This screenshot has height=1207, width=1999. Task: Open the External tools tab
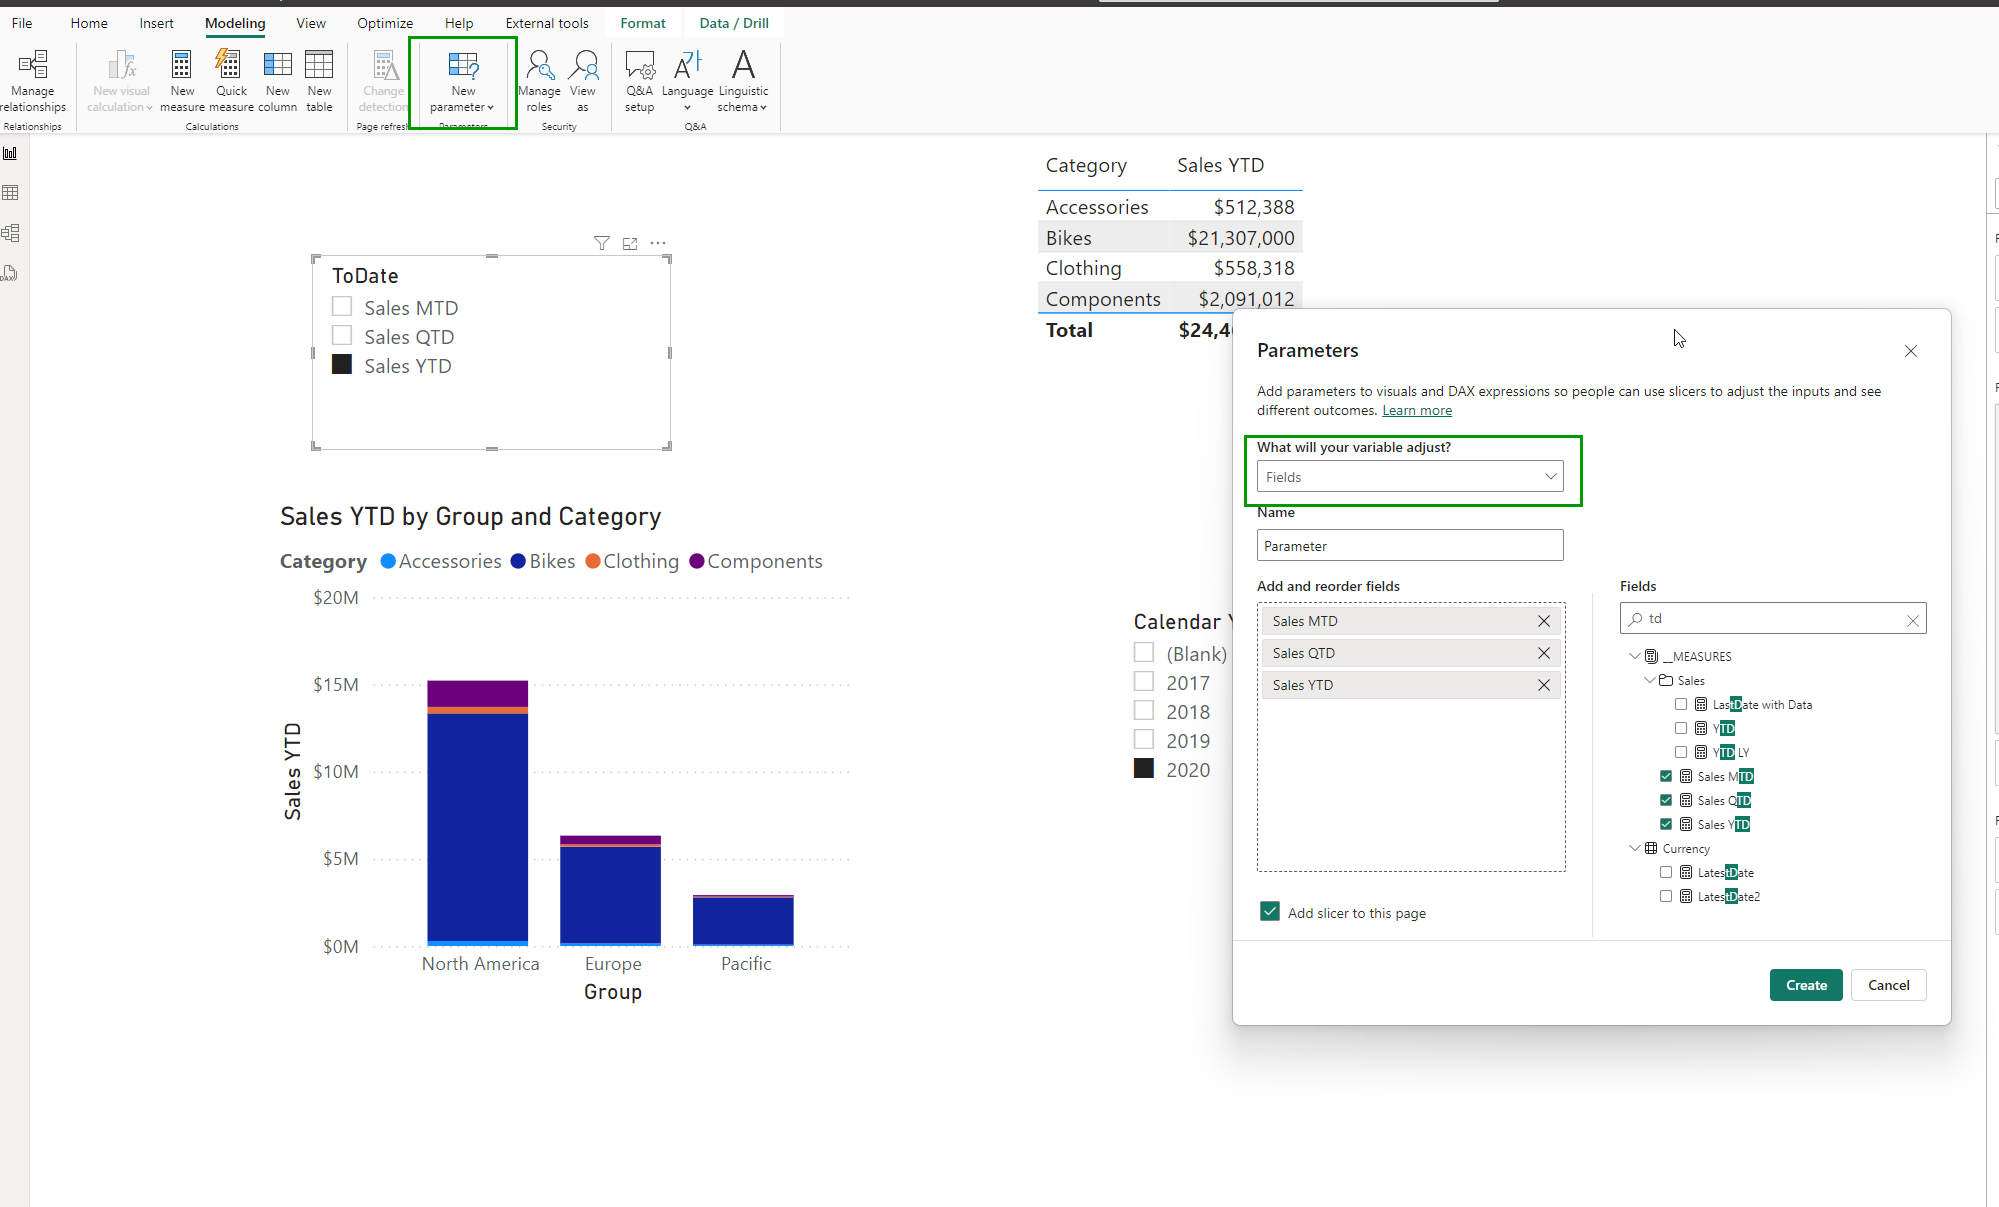pyautogui.click(x=547, y=23)
